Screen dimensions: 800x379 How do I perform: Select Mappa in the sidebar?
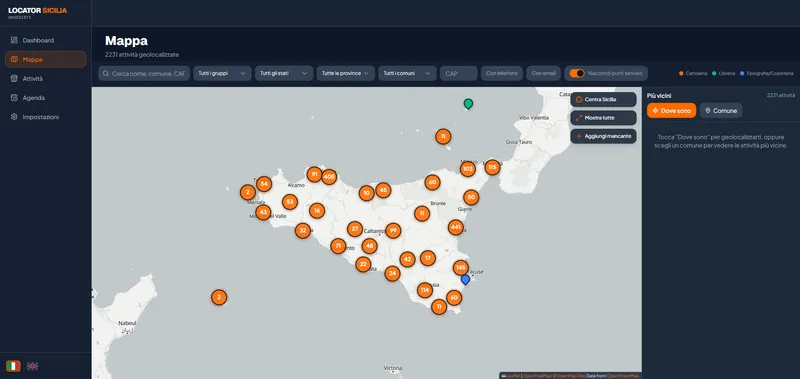[45, 59]
